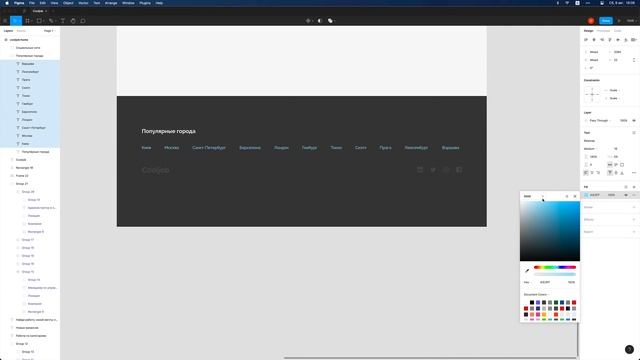The width and height of the screenshot is (640, 360).
Task: Click the fill color swatch in Fill row
Action: point(587,195)
